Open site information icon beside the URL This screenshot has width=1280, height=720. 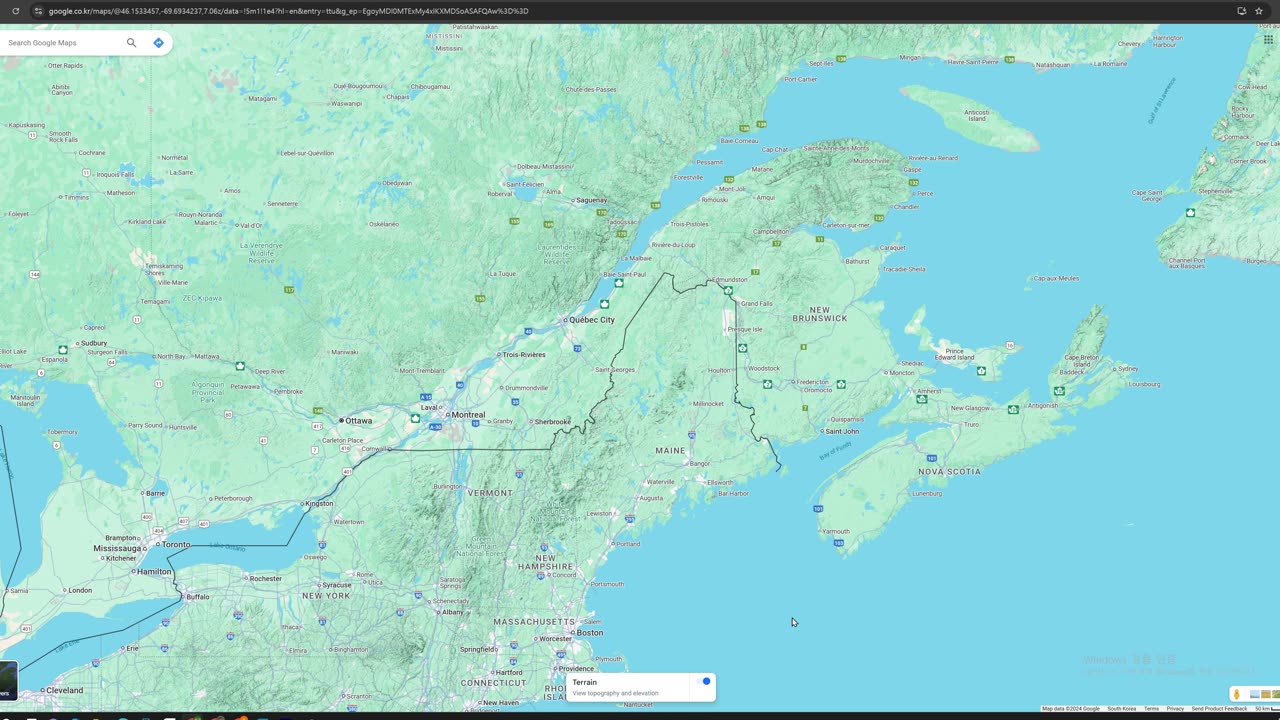point(38,11)
